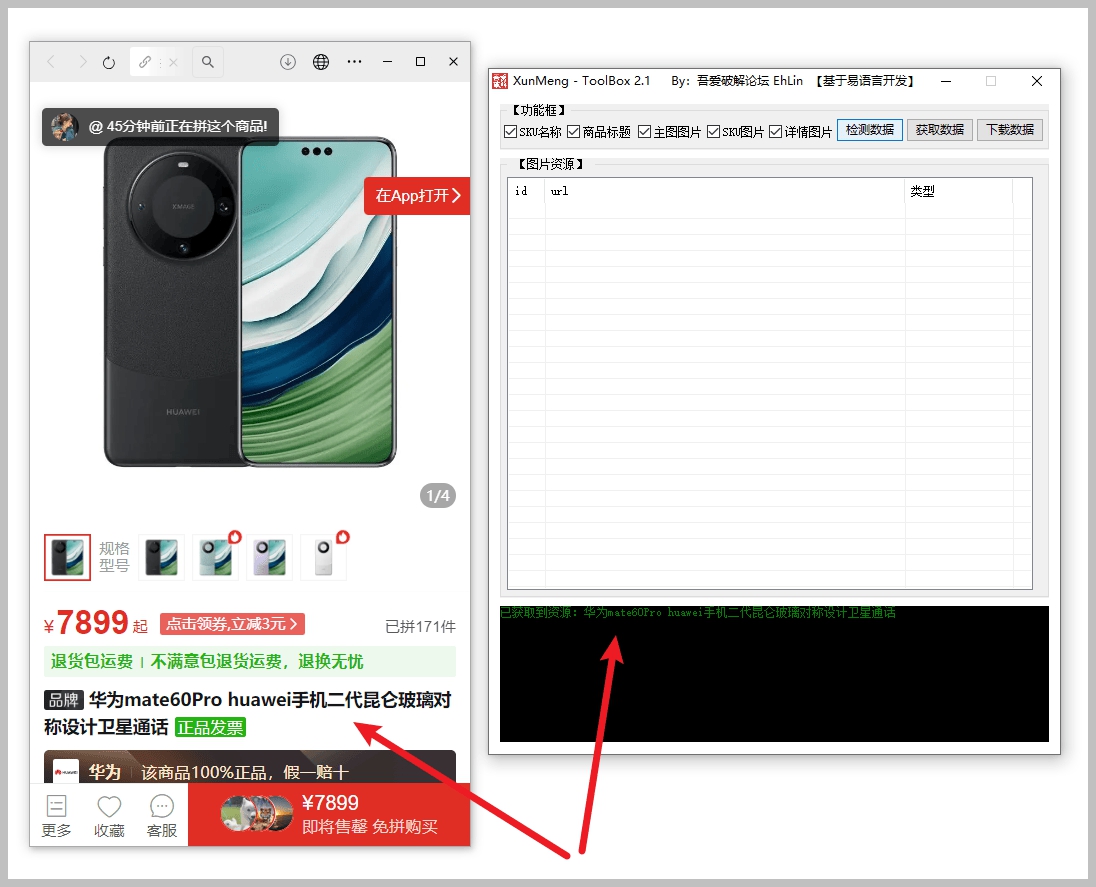Go forward in the browser window
Screen dimensions: 1096x887
[82, 62]
